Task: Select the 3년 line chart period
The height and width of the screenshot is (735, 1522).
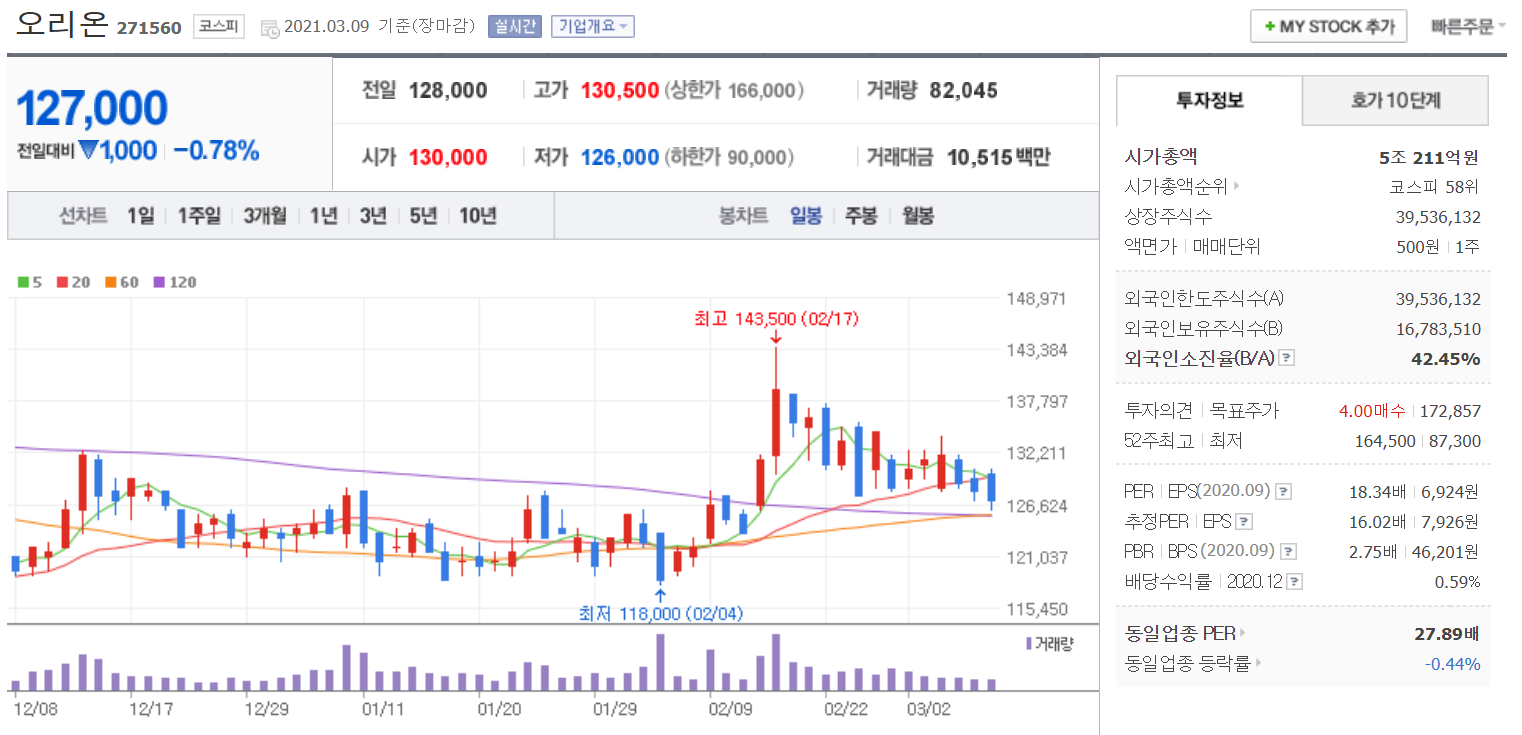Action: coord(373,215)
